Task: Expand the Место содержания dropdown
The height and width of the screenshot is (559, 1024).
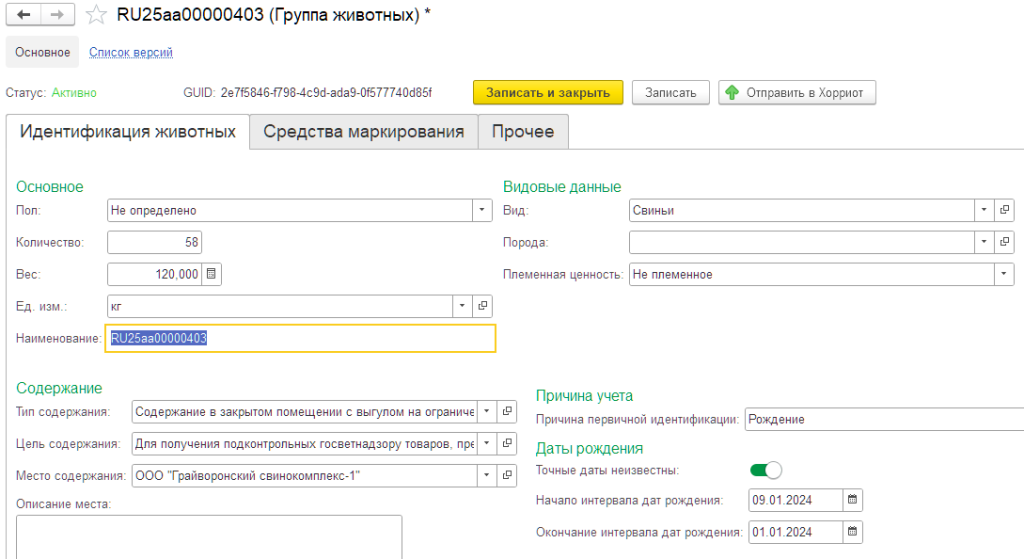Action: tap(485, 475)
